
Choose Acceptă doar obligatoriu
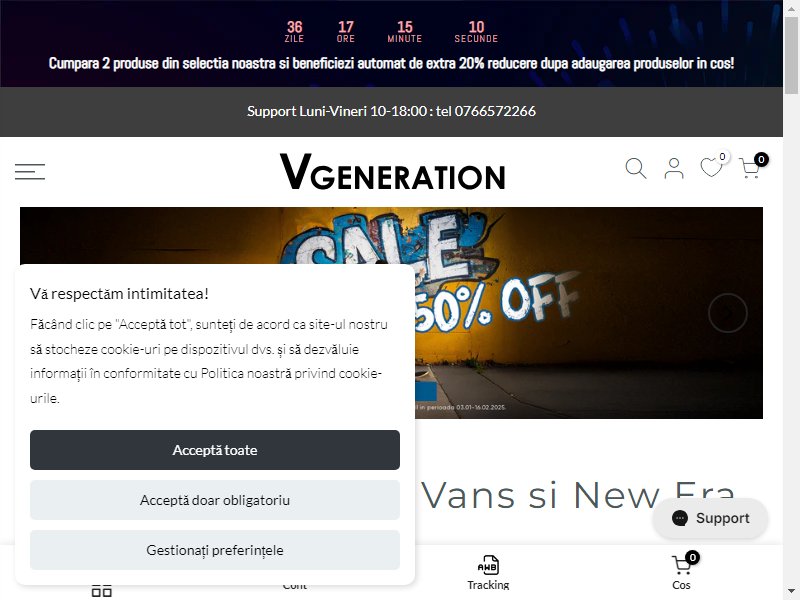[x=215, y=500]
